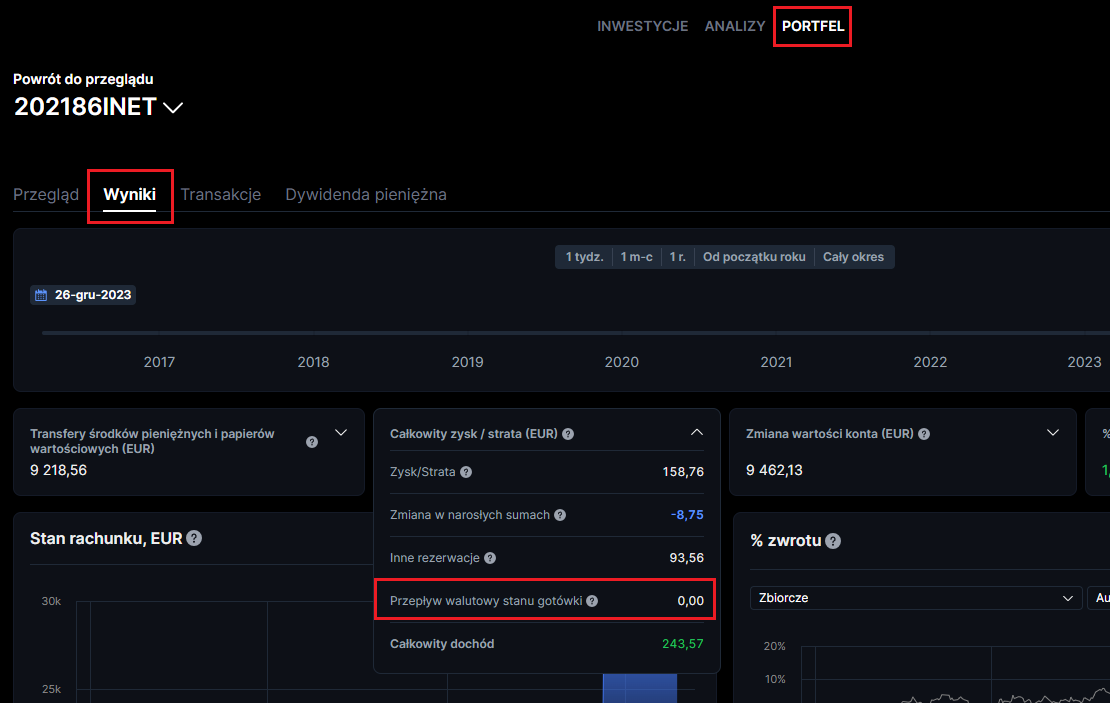The image size is (1110, 703).
Task: Open help icon for Inne rezerwacje
Action: (x=490, y=558)
